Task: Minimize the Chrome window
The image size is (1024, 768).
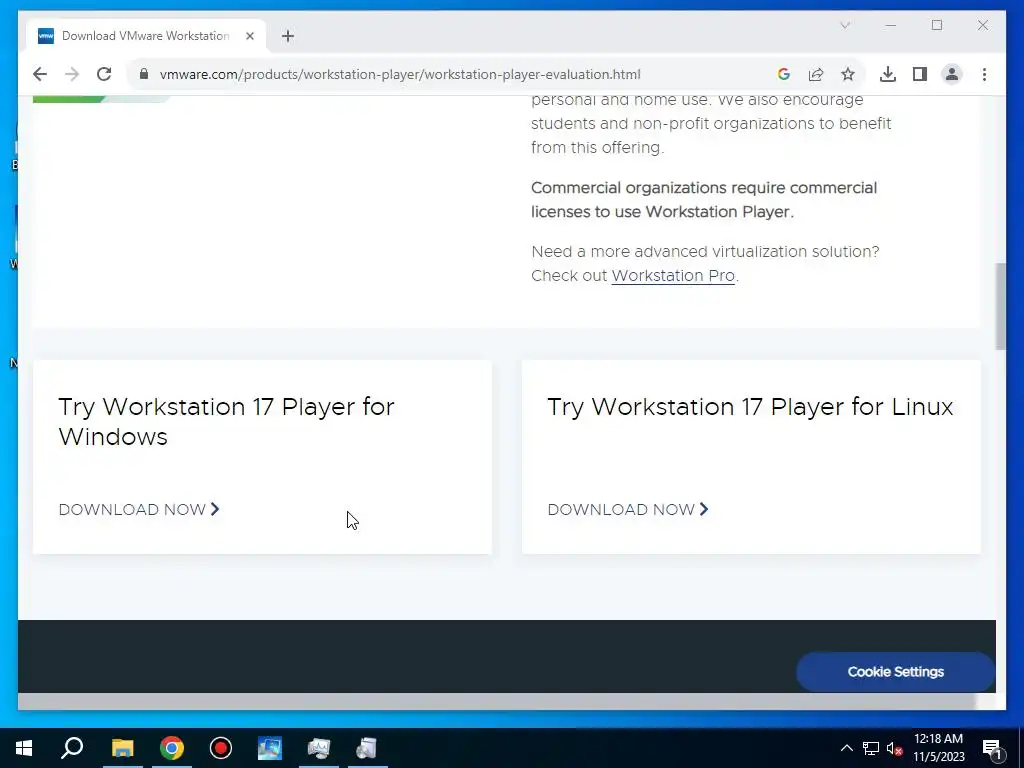Action: 891,25
